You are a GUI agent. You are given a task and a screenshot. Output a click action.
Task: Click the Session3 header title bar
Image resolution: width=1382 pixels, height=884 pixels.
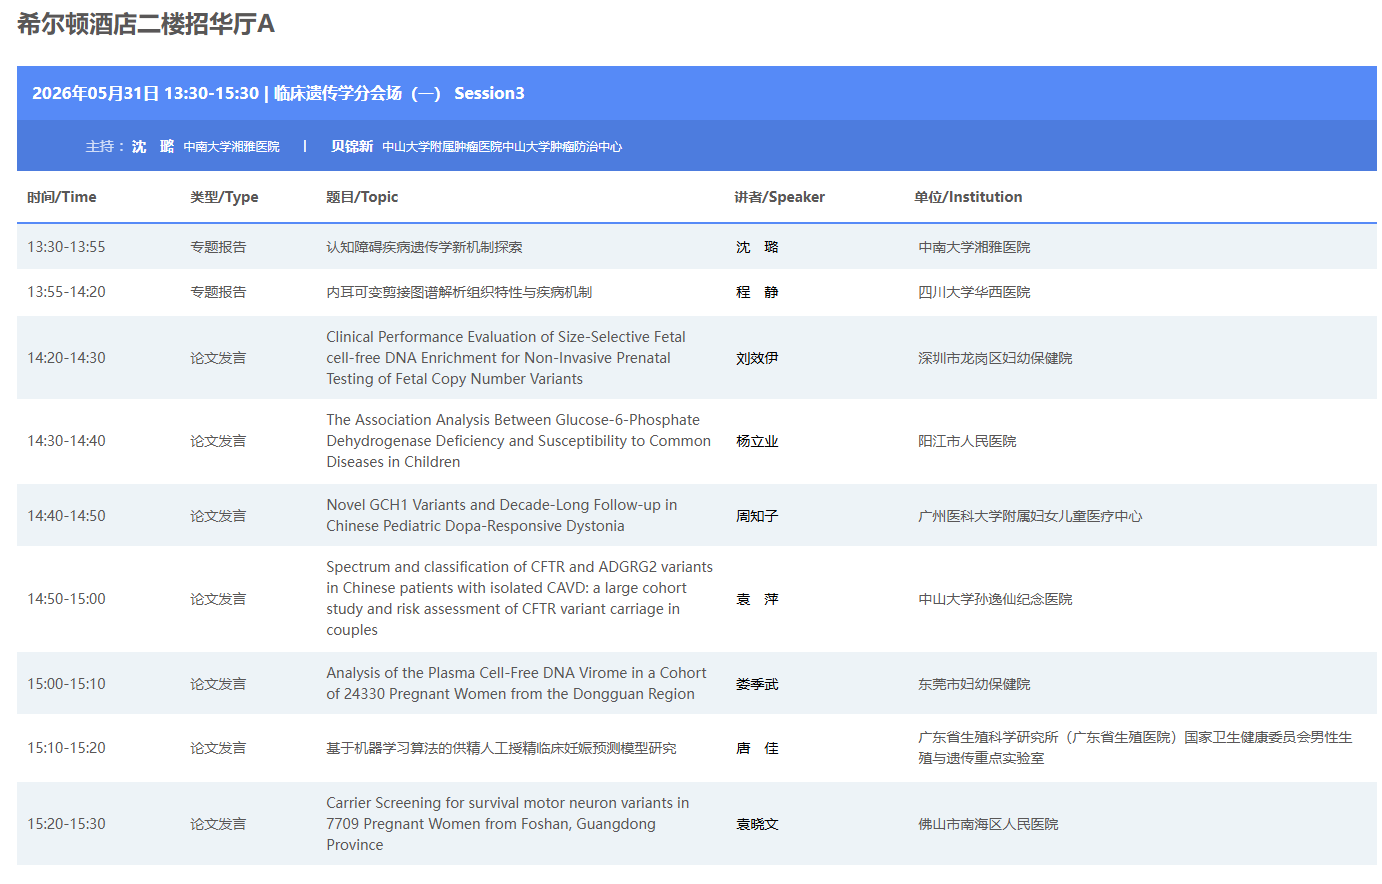[696, 93]
